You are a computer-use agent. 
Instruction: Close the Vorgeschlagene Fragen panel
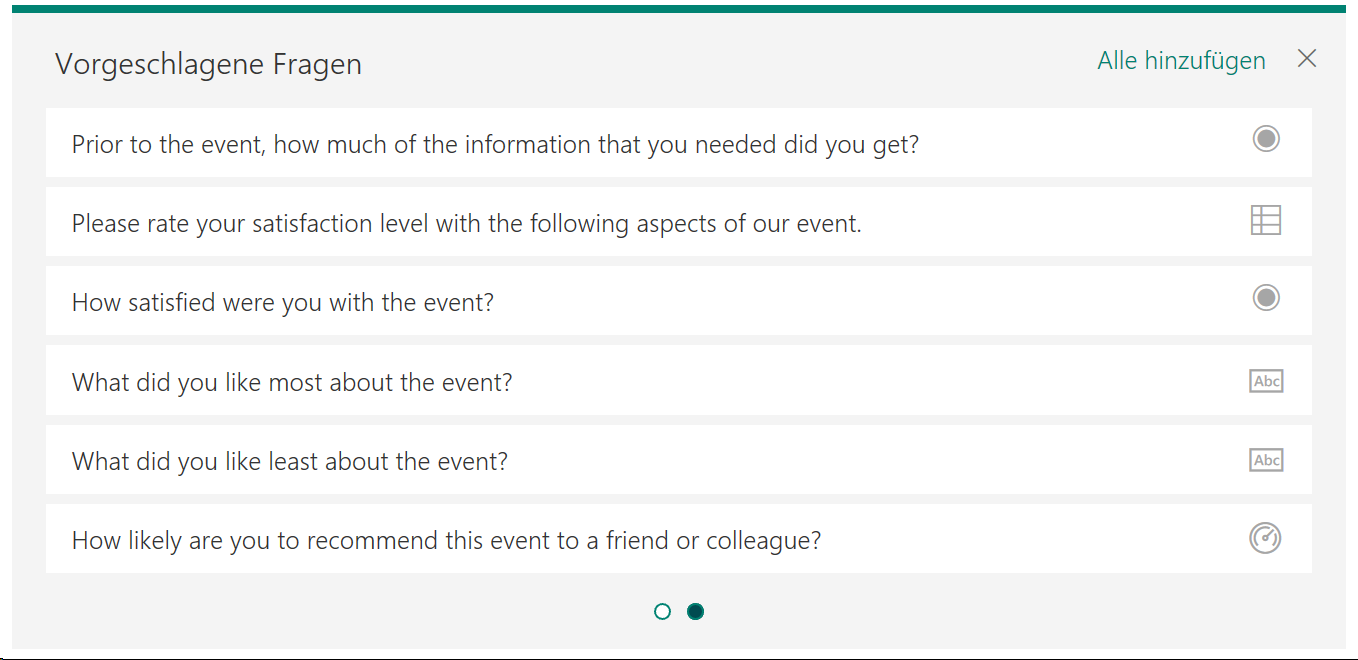tap(1306, 59)
